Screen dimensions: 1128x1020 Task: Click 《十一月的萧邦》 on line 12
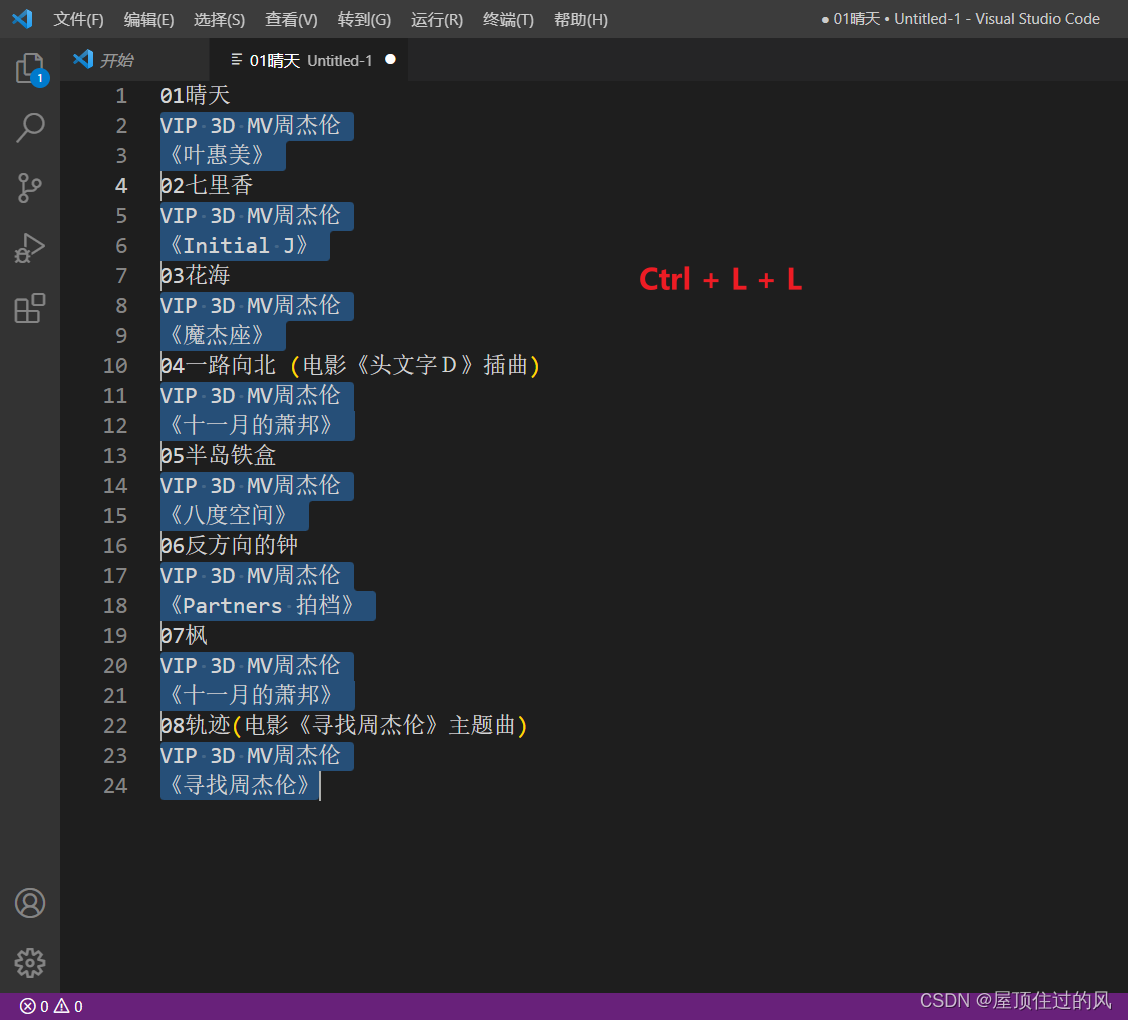(x=250, y=425)
